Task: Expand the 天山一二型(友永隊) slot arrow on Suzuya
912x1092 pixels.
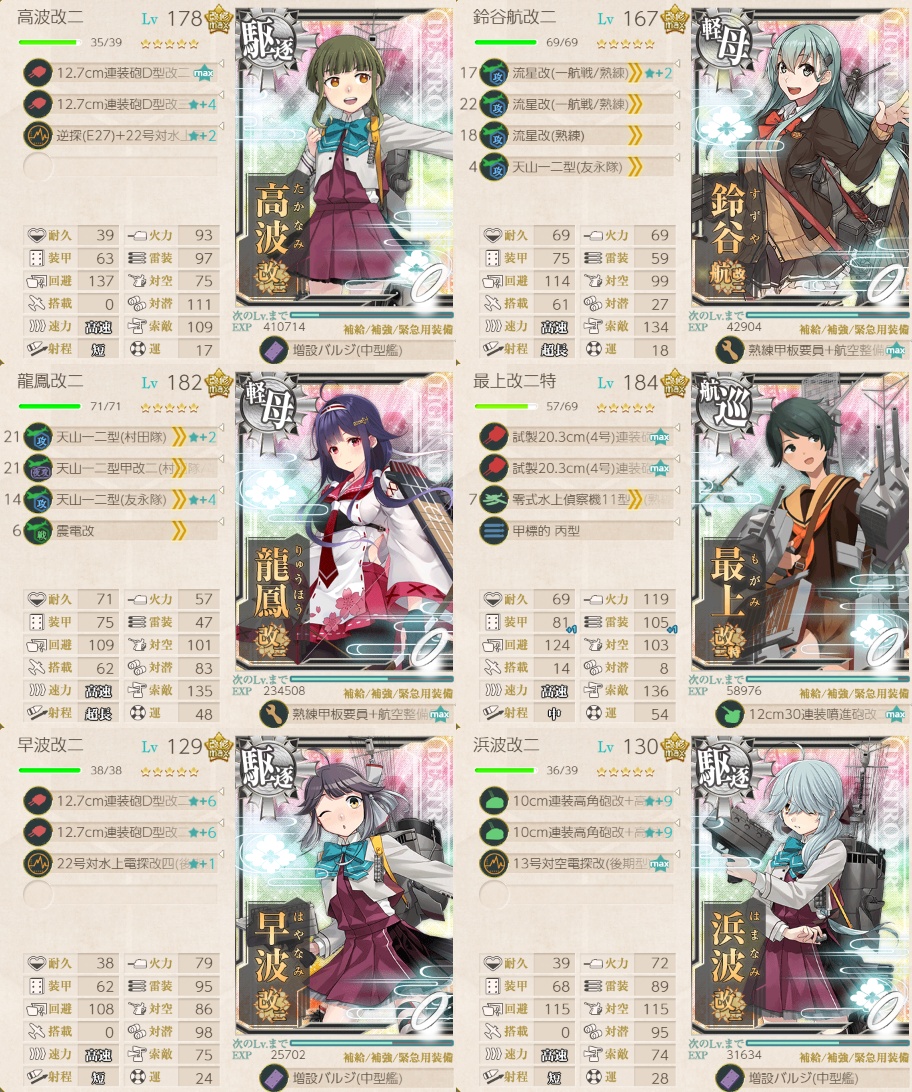Action: tap(677, 158)
